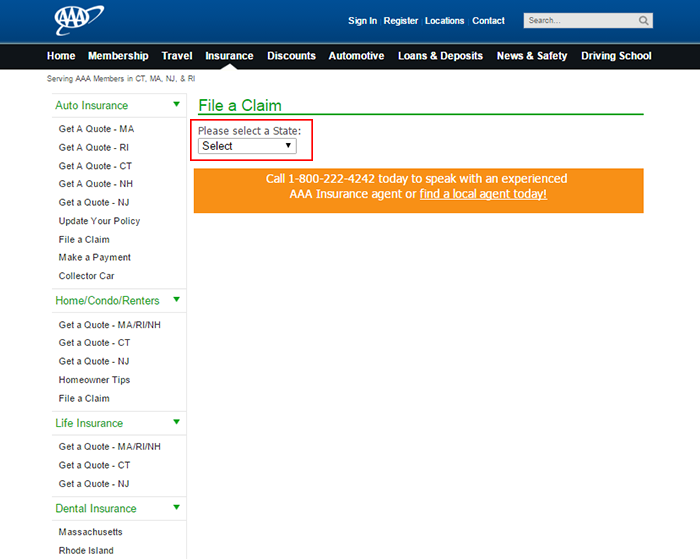This screenshot has width=700, height=559.
Task: Open the Loans & Deposits menu
Action: pos(440,56)
